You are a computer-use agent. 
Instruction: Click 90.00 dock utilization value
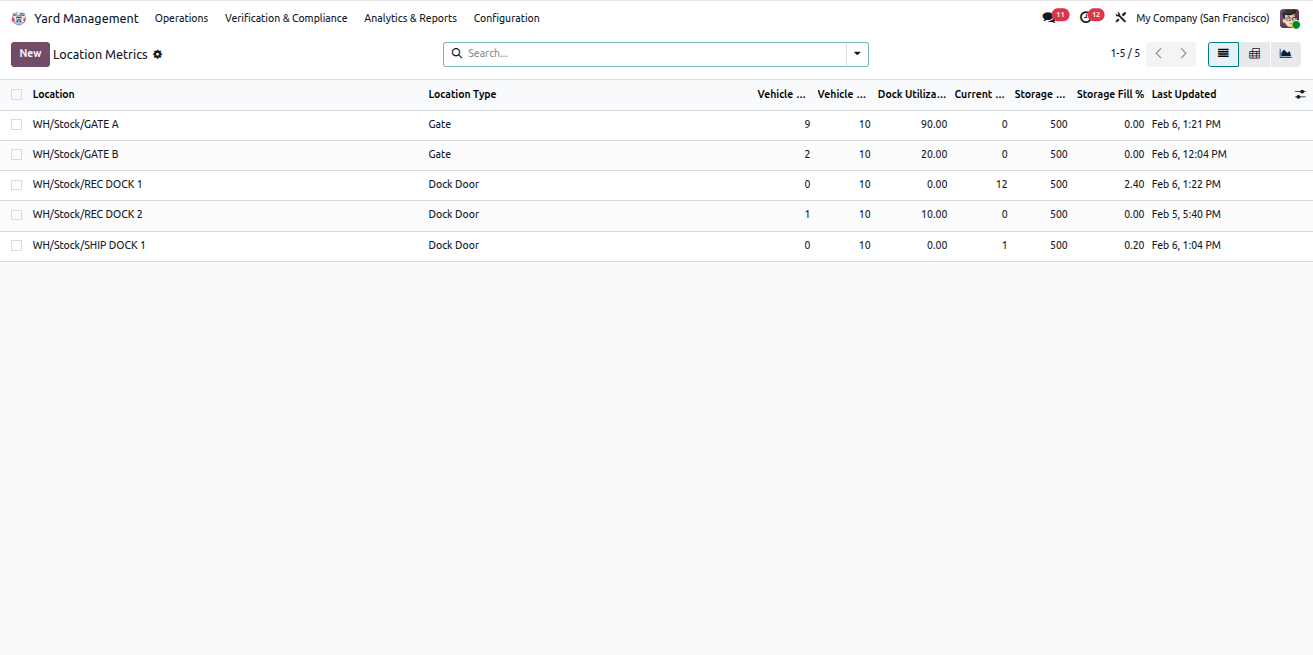click(x=934, y=125)
